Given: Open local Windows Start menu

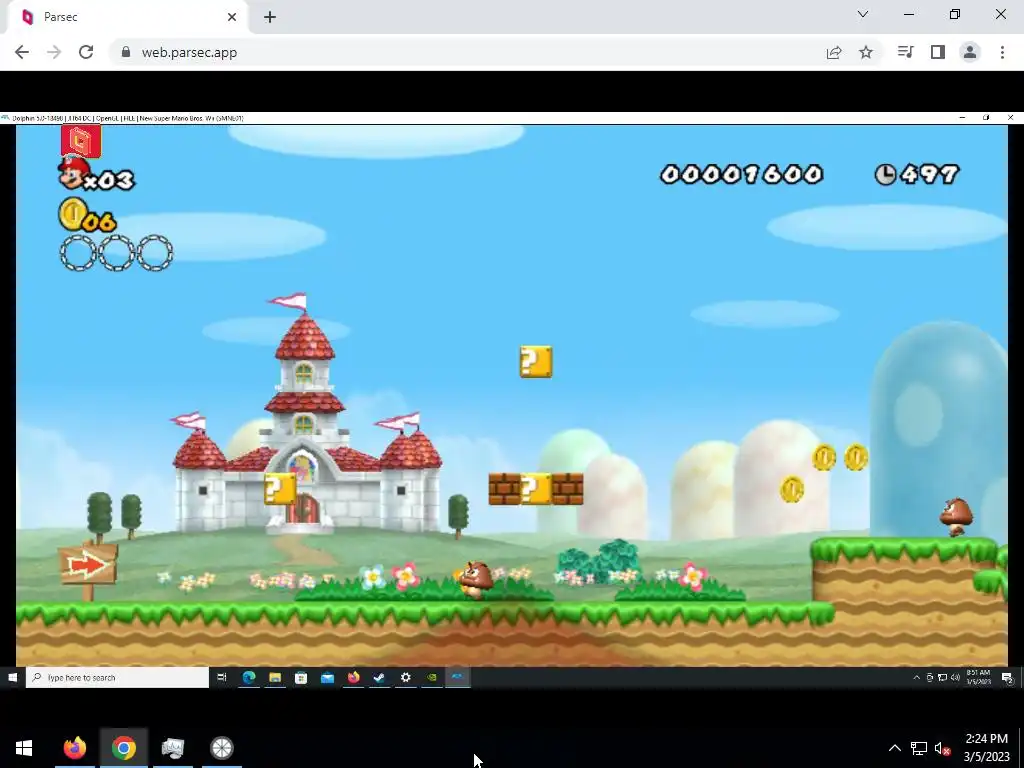Looking at the screenshot, I should point(24,748).
